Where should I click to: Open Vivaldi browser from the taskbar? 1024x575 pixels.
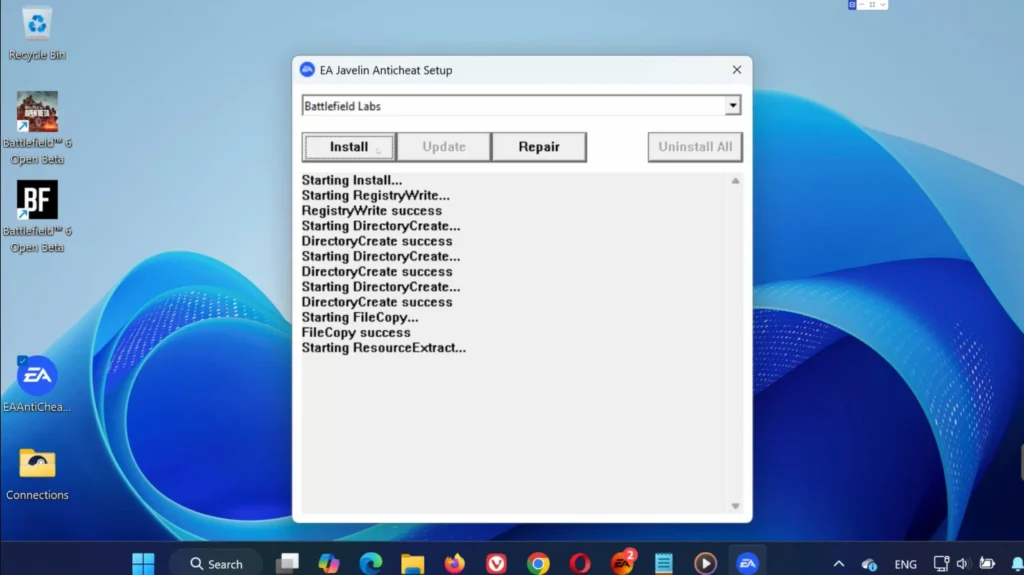click(x=496, y=563)
